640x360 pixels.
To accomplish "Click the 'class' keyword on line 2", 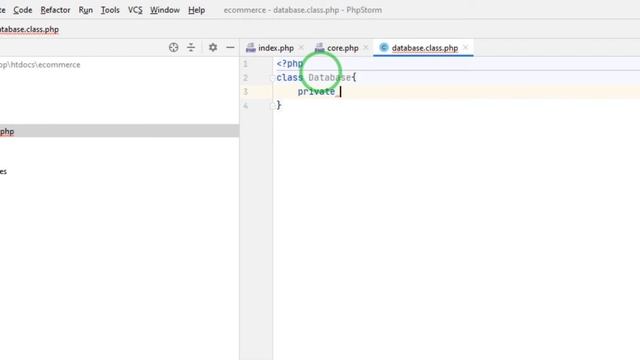I will (289, 78).
